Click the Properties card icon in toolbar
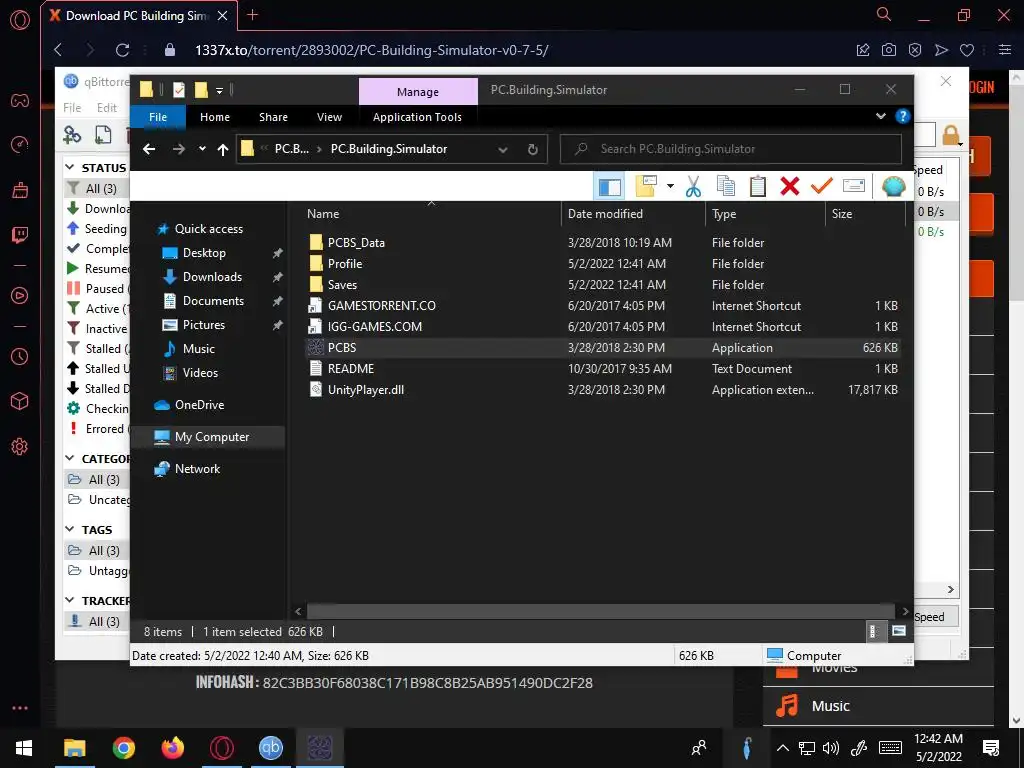This screenshot has height=768, width=1024. point(854,187)
